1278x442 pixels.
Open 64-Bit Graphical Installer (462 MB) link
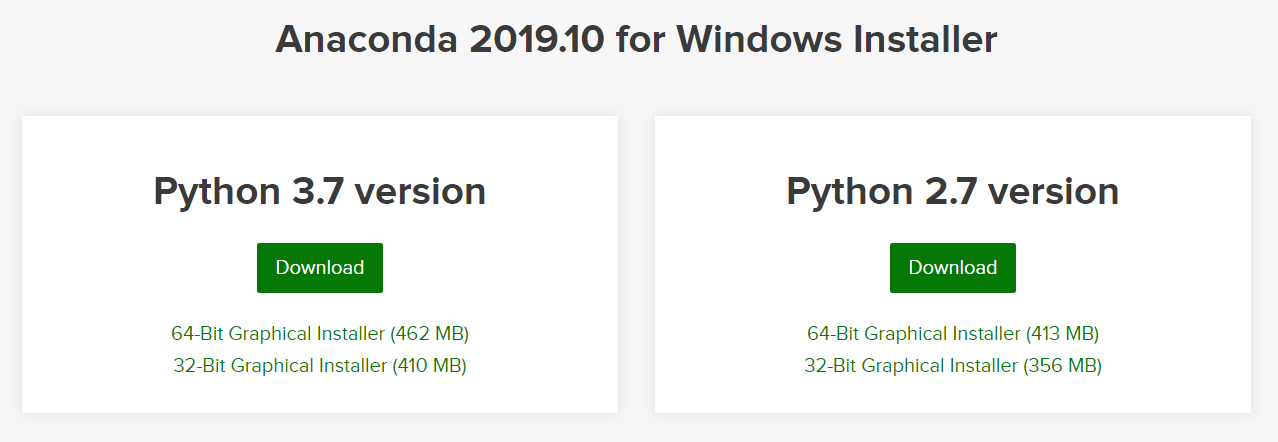pyautogui.click(x=320, y=333)
